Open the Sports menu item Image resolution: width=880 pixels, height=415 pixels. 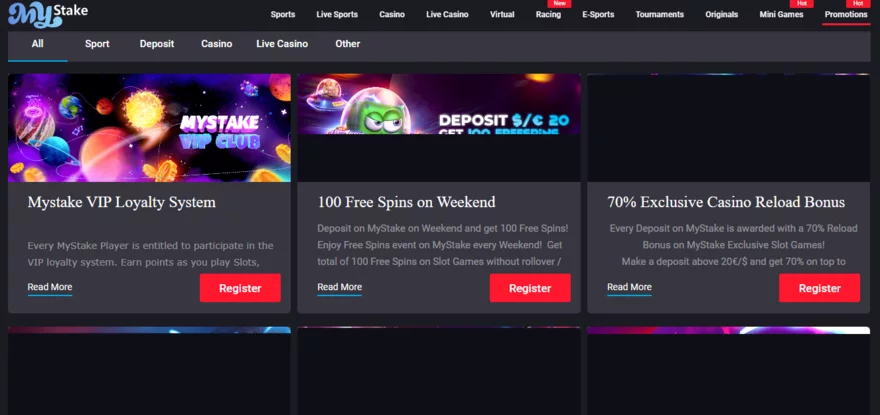pyautogui.click(x=283, y=15)
